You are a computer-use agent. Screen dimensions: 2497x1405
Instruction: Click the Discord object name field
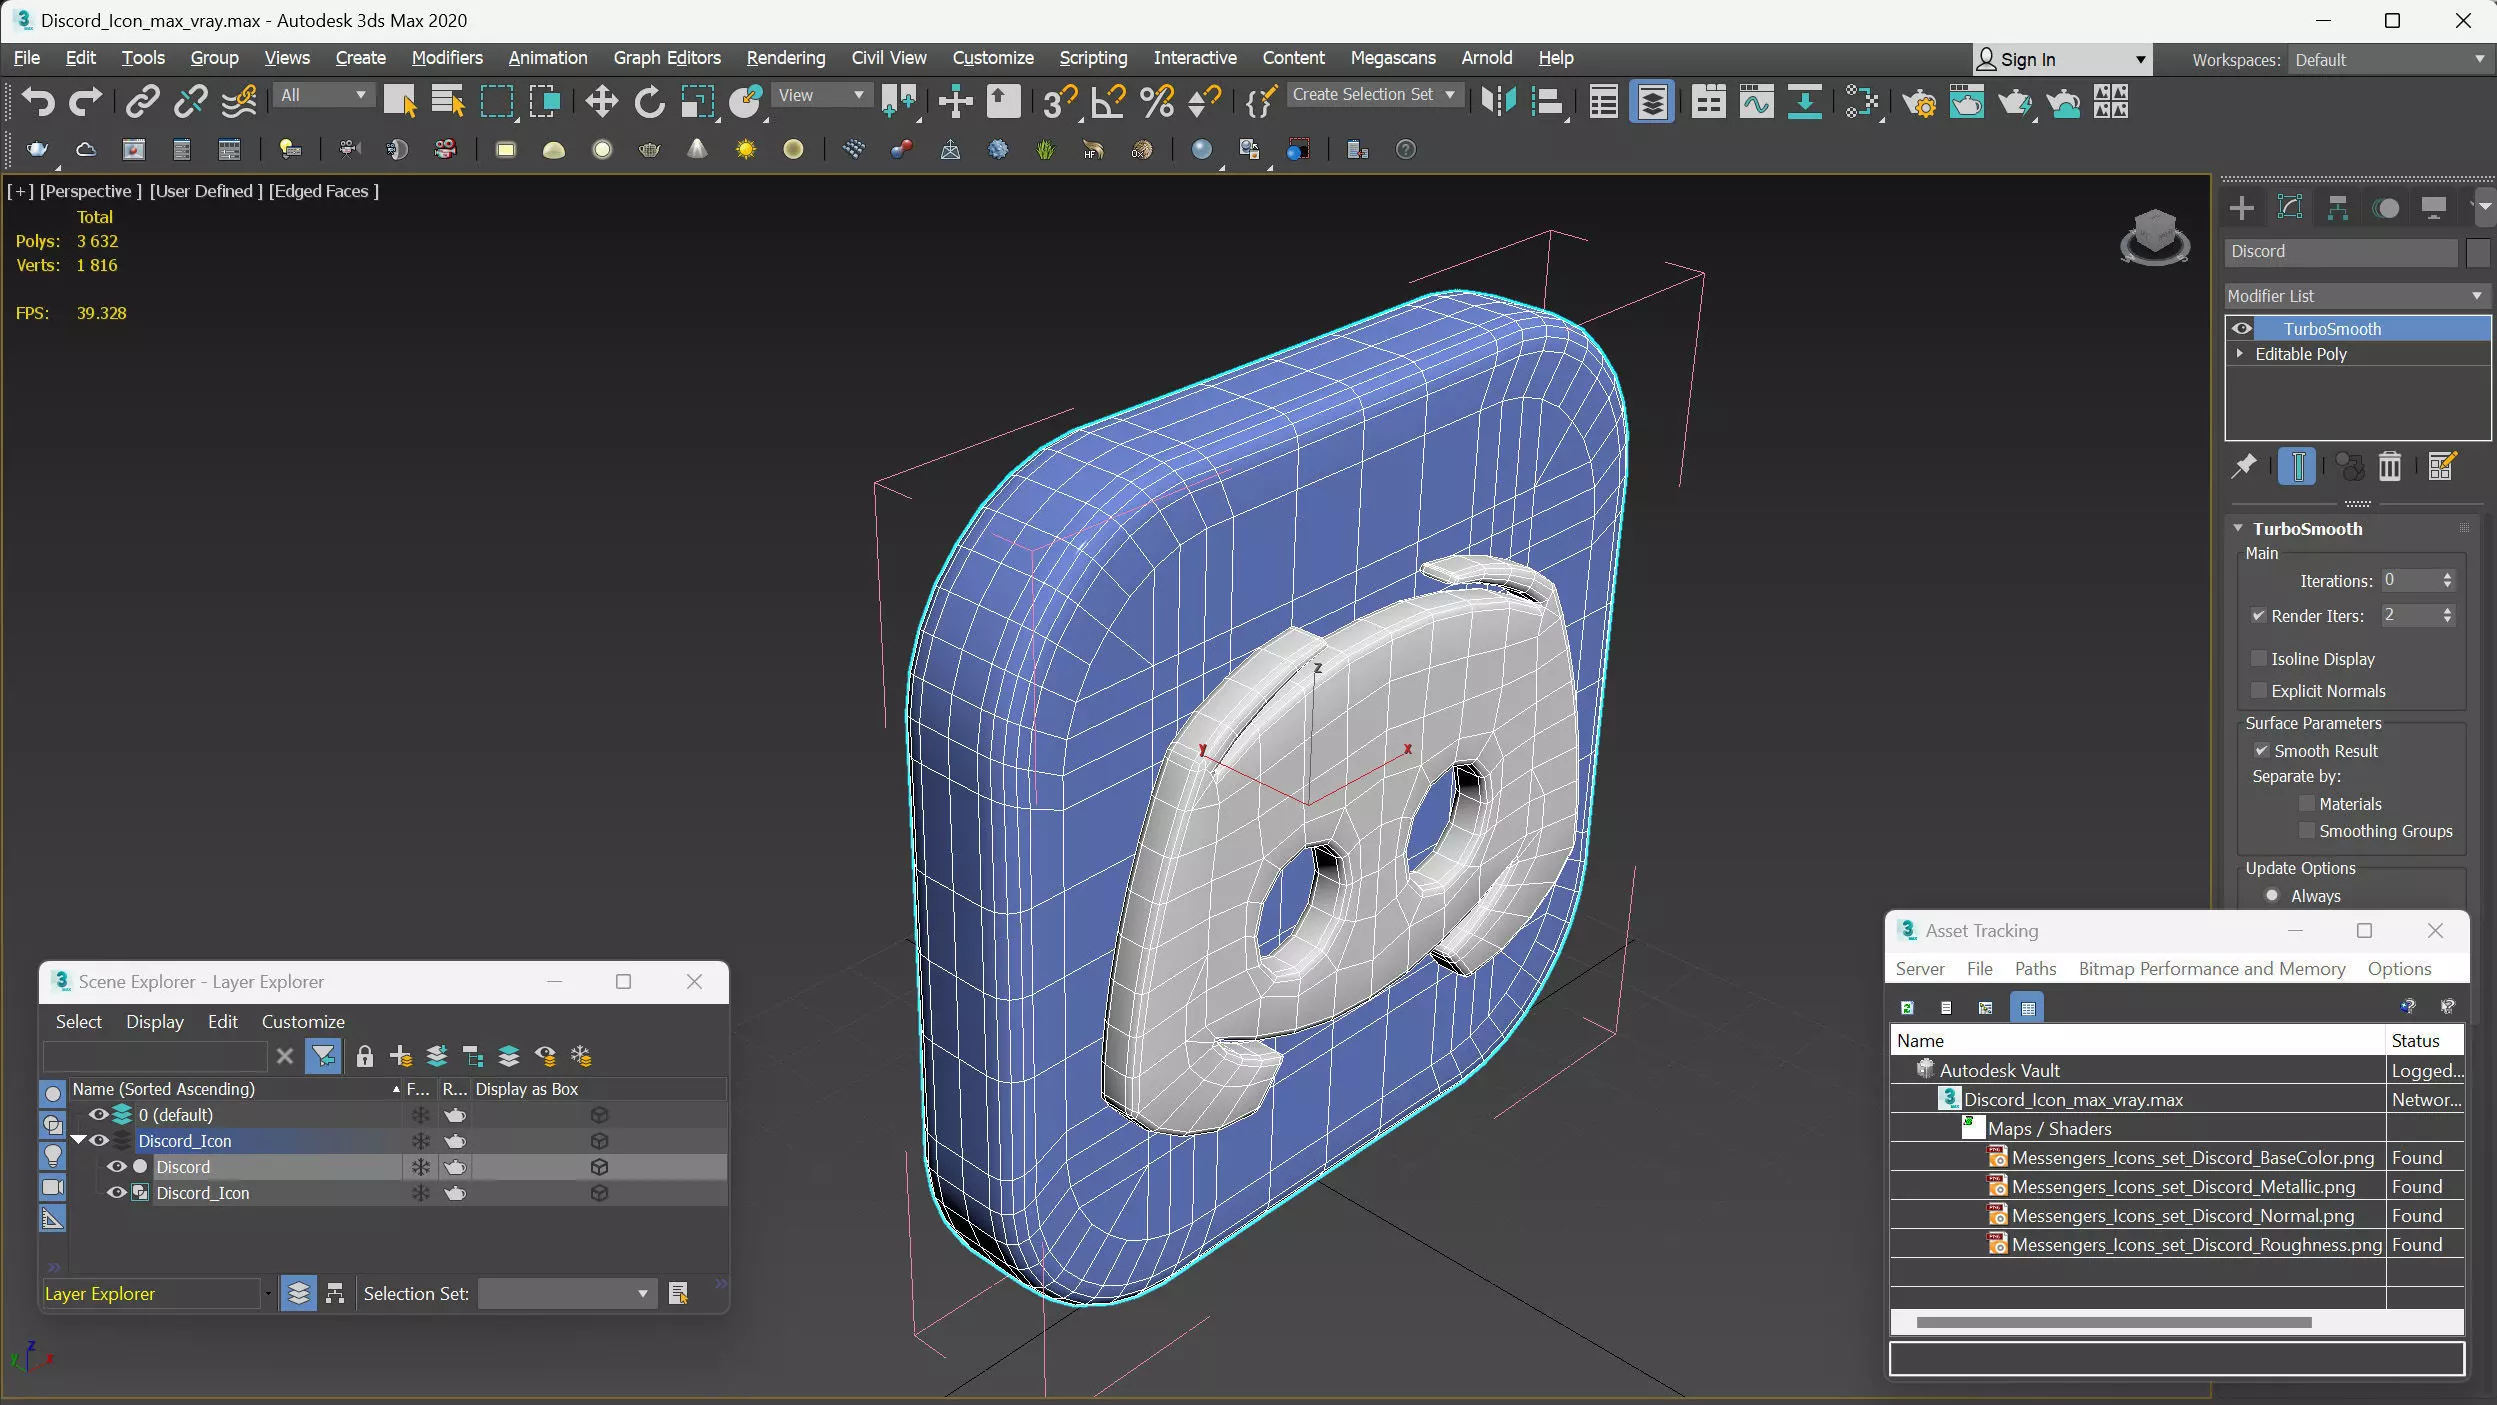pyautogui.click(x=2341, y=252)
